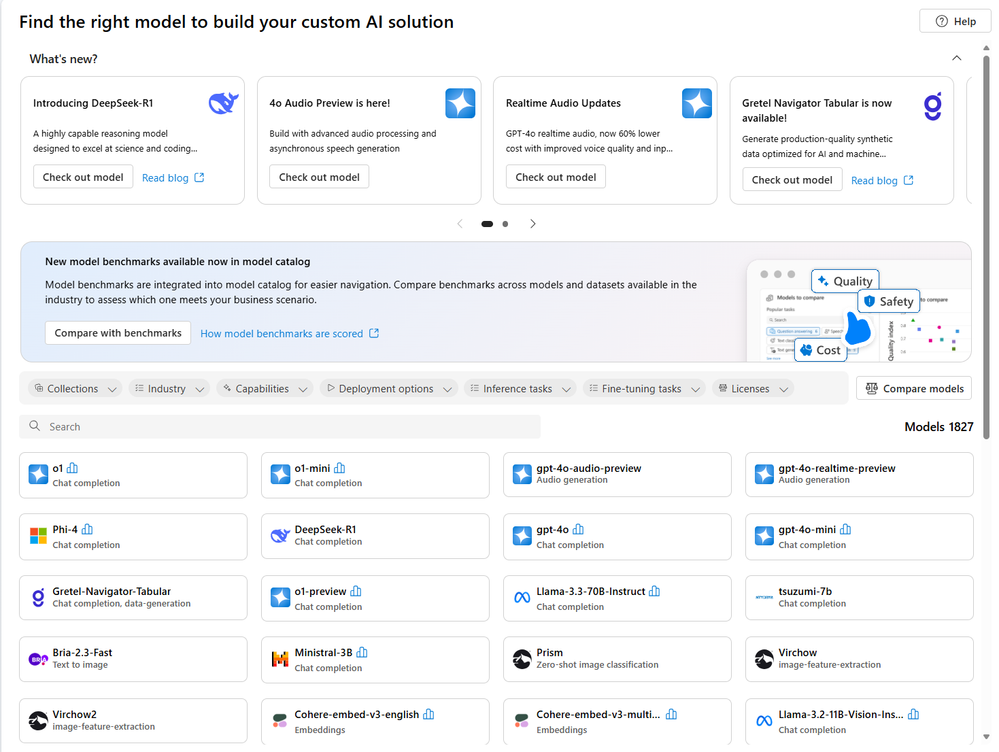This screenshot has height=752, width=999.
Task: Click the Mistral logo on Ministral-3B tile
Action: pos(280,659)
